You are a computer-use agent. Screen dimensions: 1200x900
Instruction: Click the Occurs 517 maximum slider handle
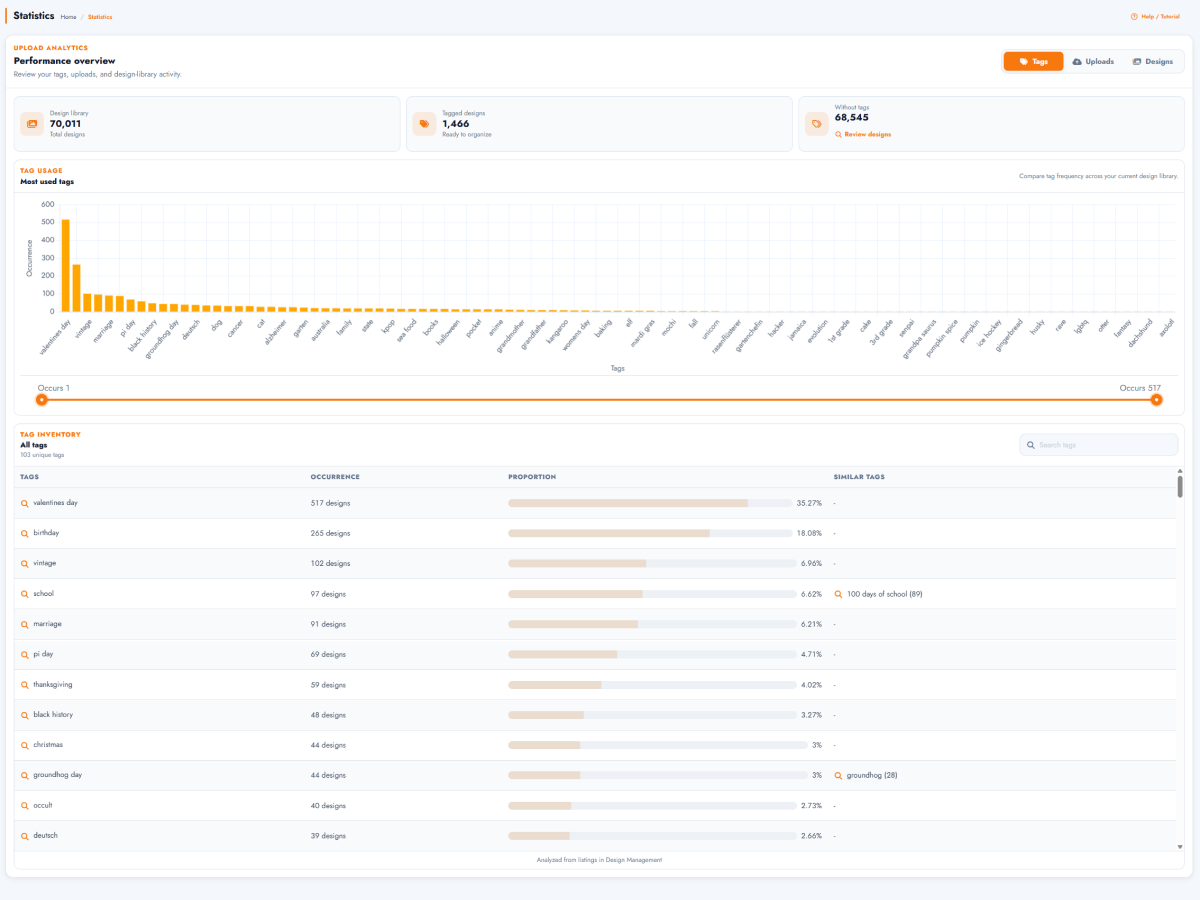[x=1157, y=400]
